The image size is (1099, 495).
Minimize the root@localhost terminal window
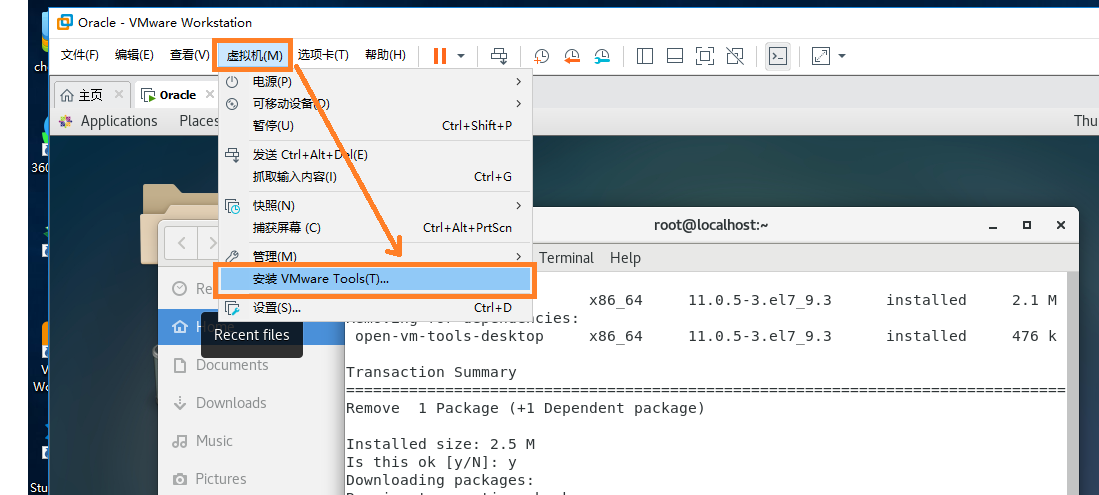pos(993,226)
